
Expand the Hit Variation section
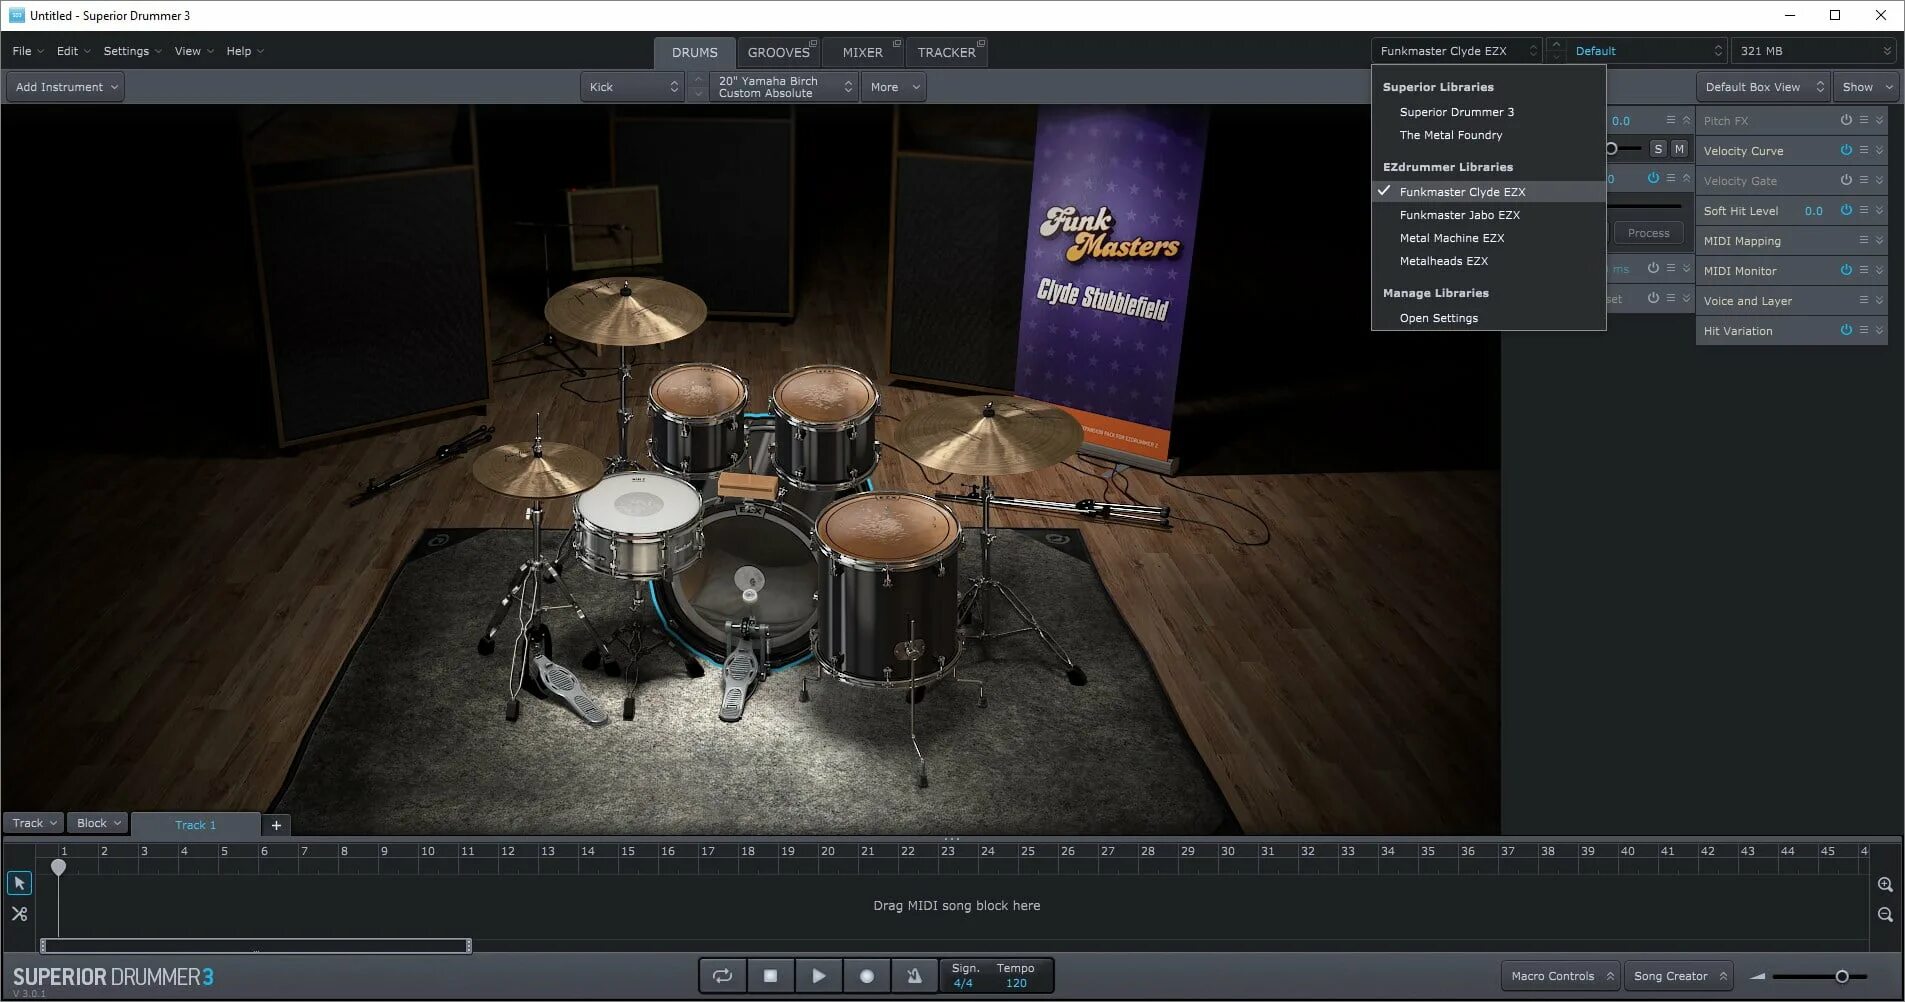pos(1880,330)
